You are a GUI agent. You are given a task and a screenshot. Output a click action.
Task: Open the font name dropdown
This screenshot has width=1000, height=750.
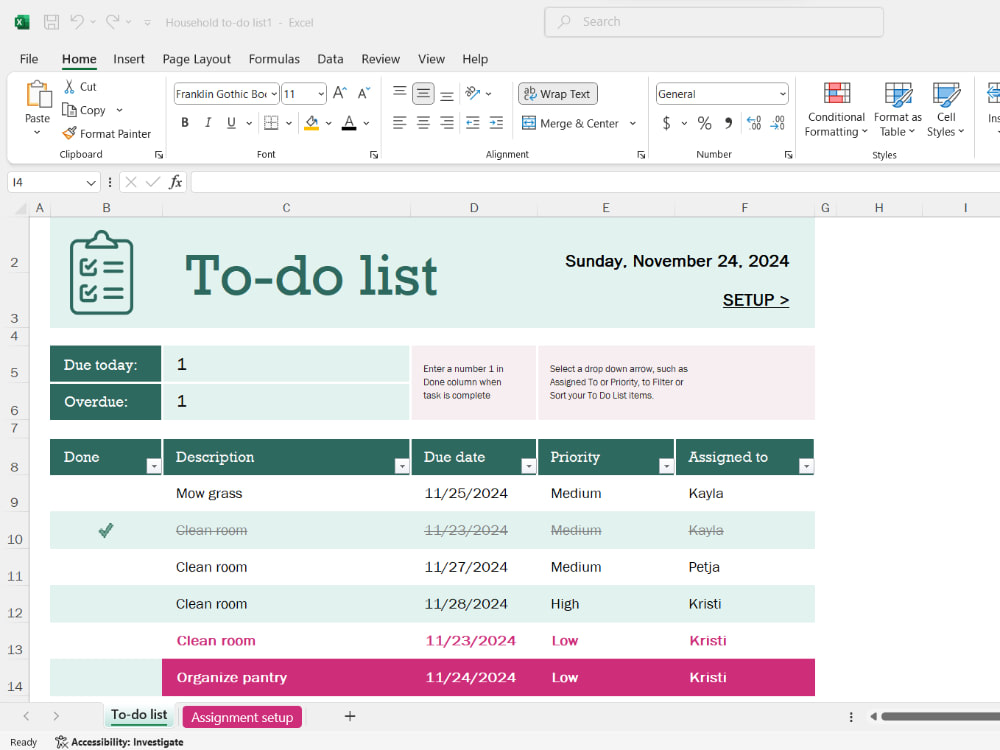274,94
